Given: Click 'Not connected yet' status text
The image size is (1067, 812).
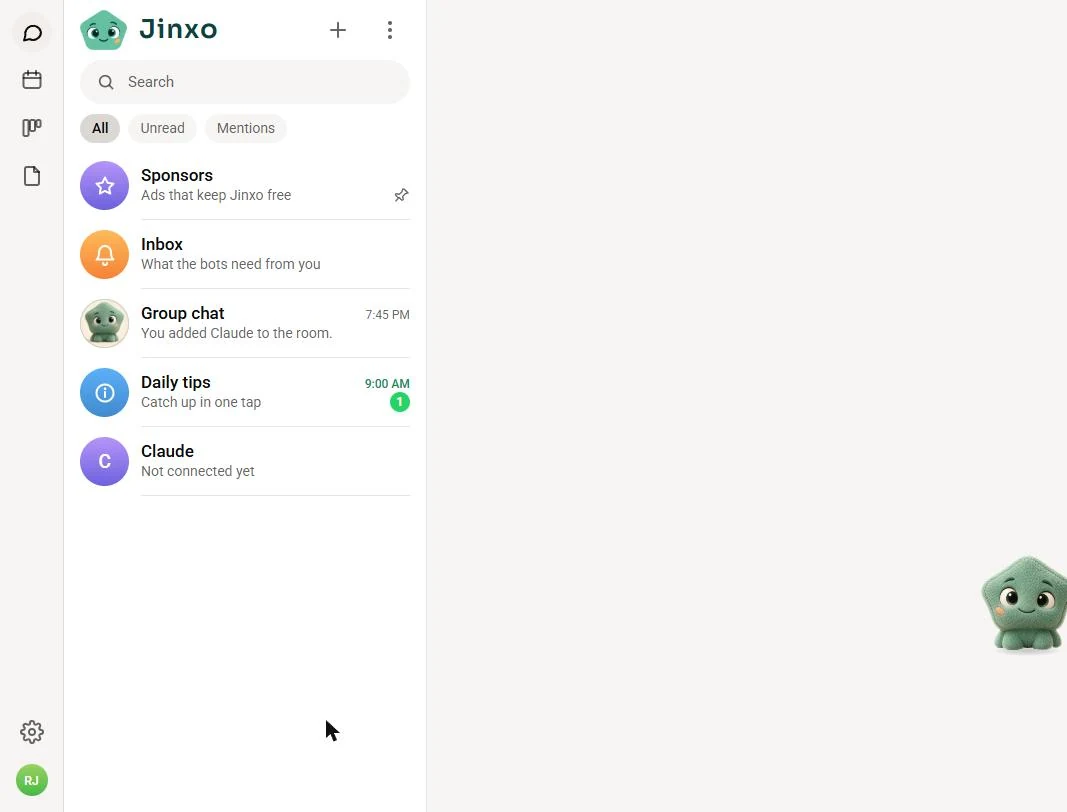Looking at the screenshot, I should click(197, 471).
